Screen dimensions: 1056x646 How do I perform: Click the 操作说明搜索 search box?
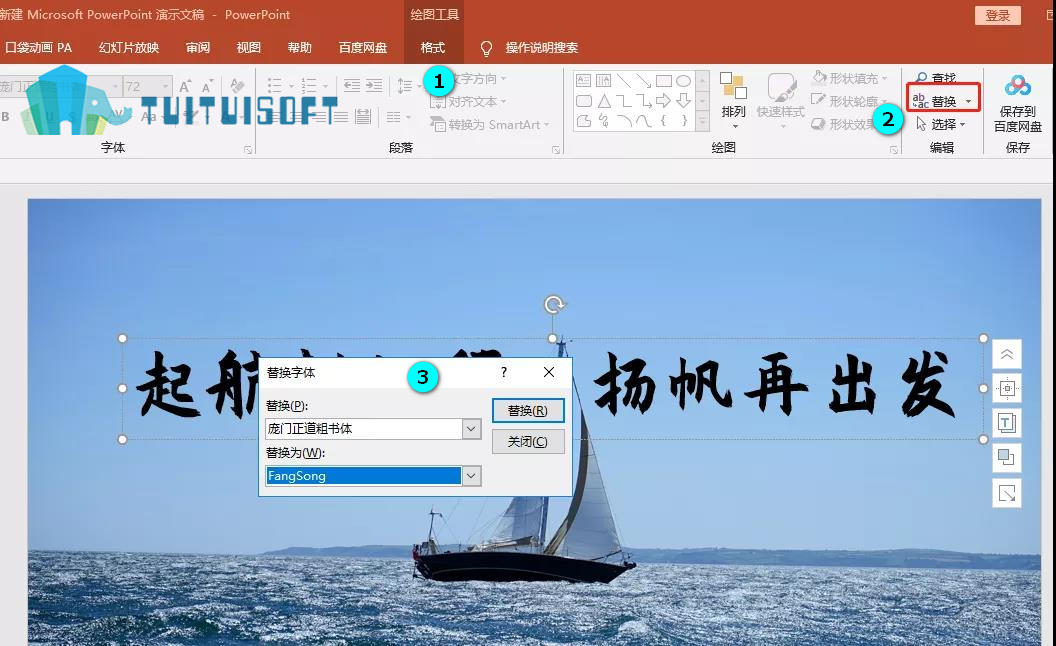pyautogui.click(x=541, y=48)
